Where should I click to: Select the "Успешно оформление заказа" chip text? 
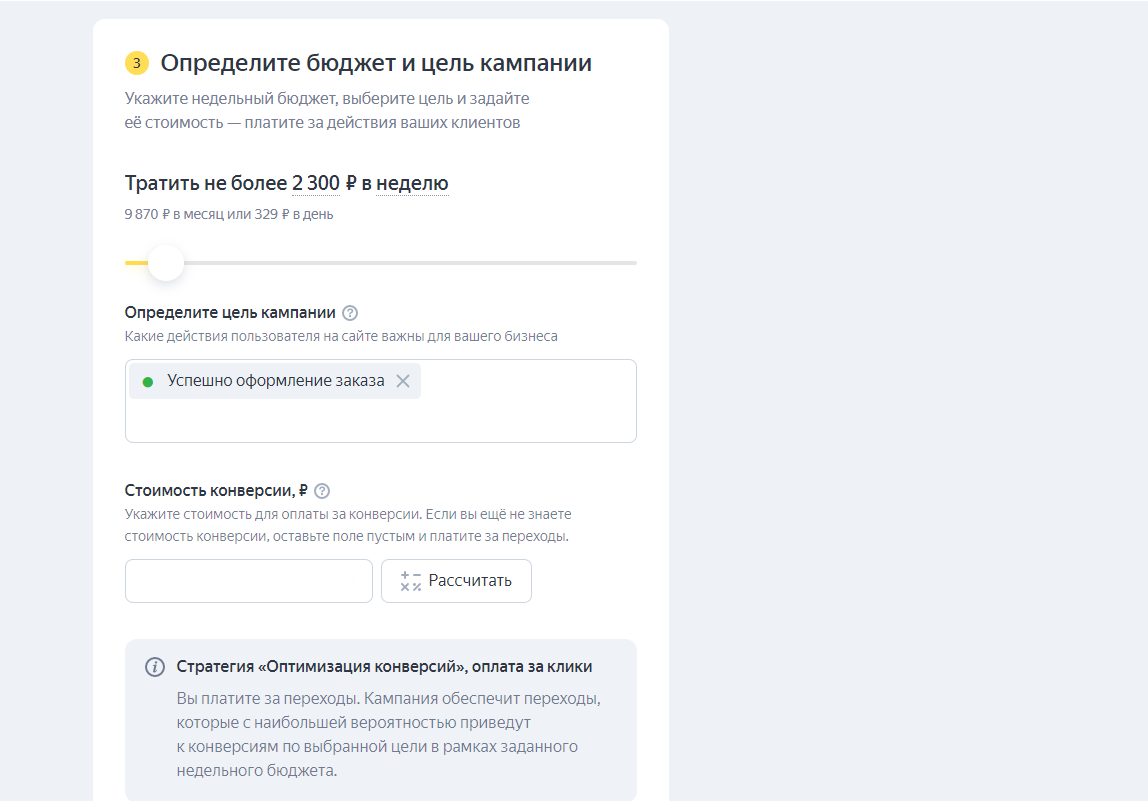click(275, 381)
